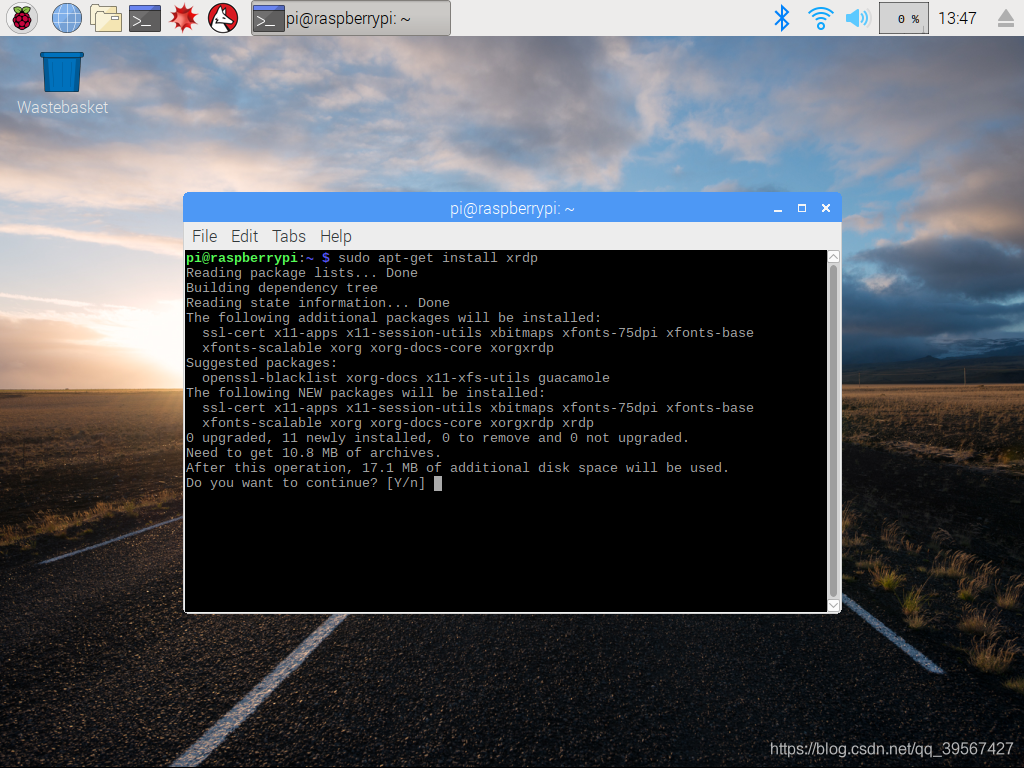Maximize the terminal window

tap(802, 208)
